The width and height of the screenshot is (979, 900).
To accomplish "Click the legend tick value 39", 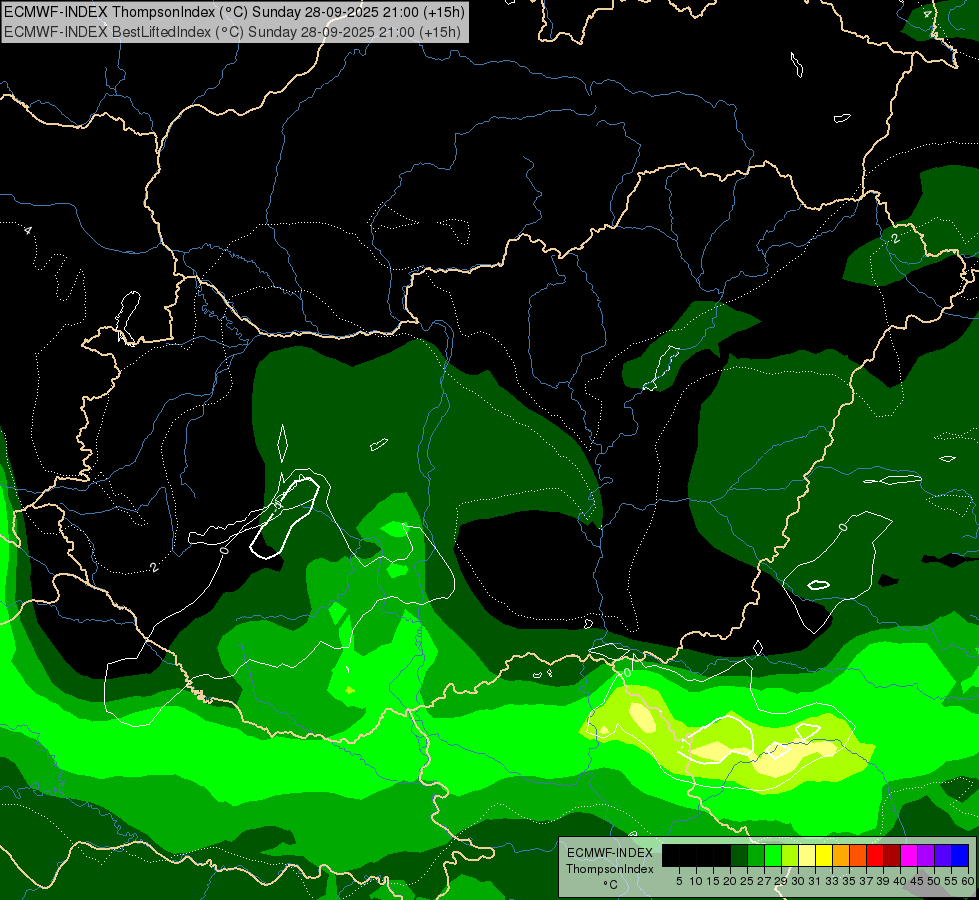I will (x=883, y=881).
